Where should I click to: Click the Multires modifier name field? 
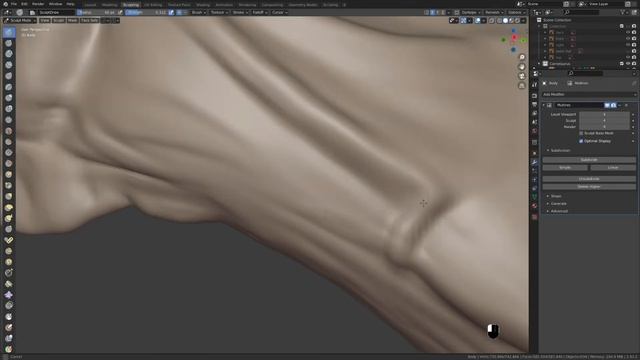coord(579,105)
